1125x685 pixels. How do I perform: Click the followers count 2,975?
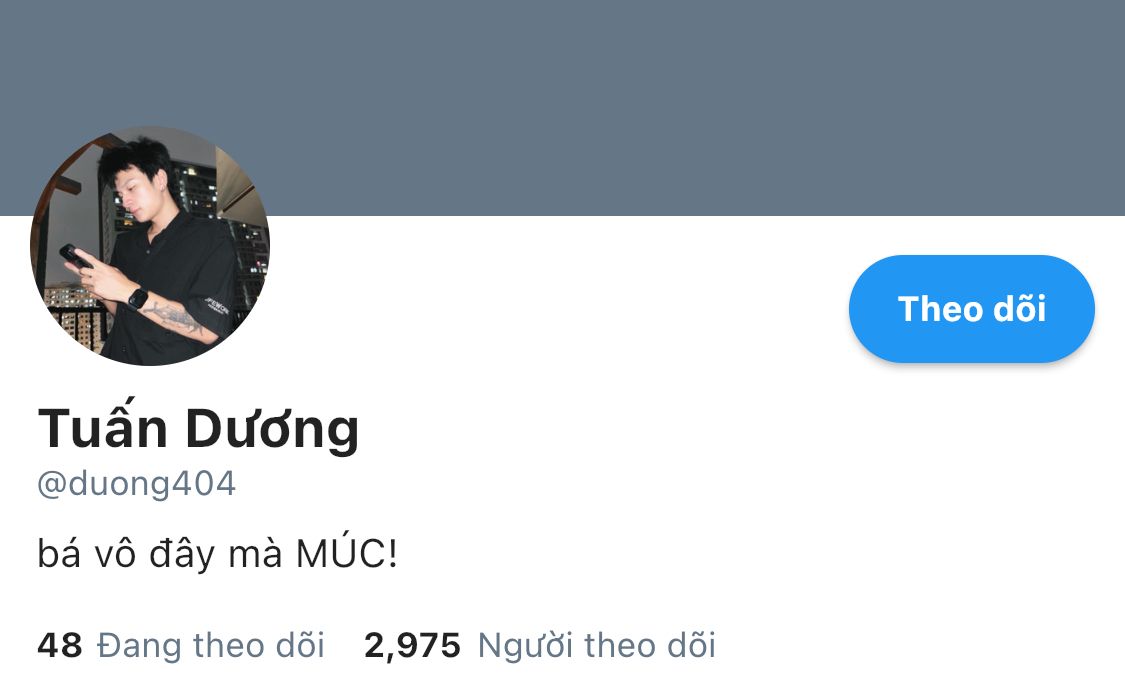[x=413, y=646]
